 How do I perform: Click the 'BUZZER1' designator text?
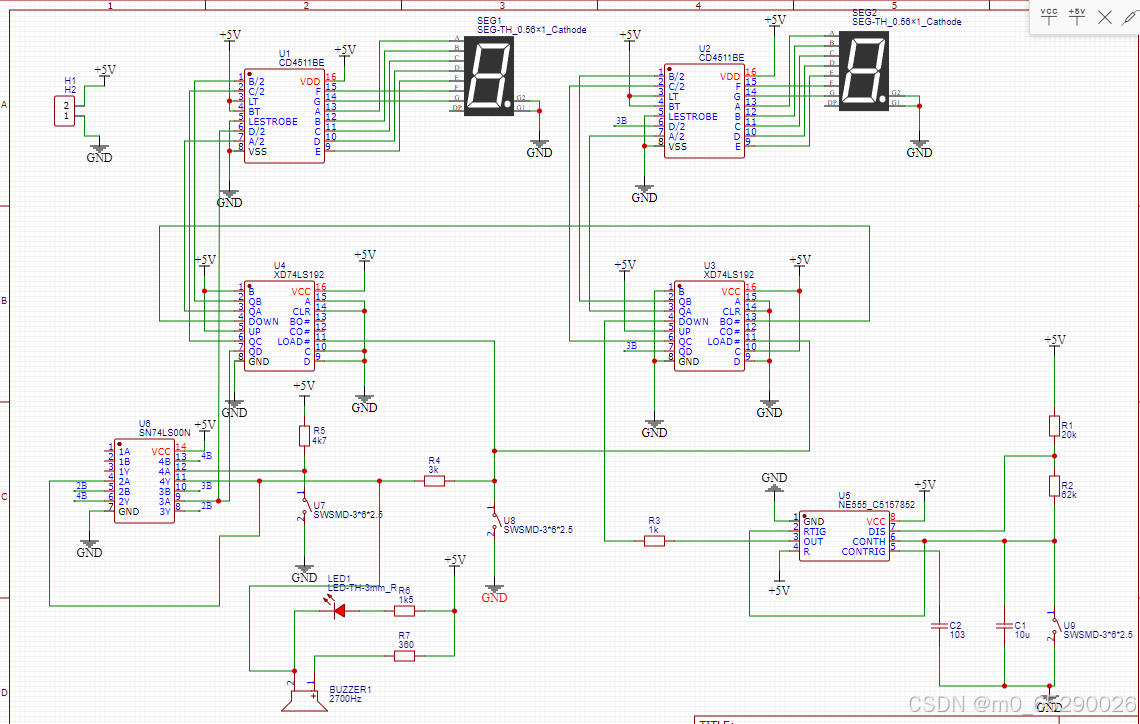(350, 690)
